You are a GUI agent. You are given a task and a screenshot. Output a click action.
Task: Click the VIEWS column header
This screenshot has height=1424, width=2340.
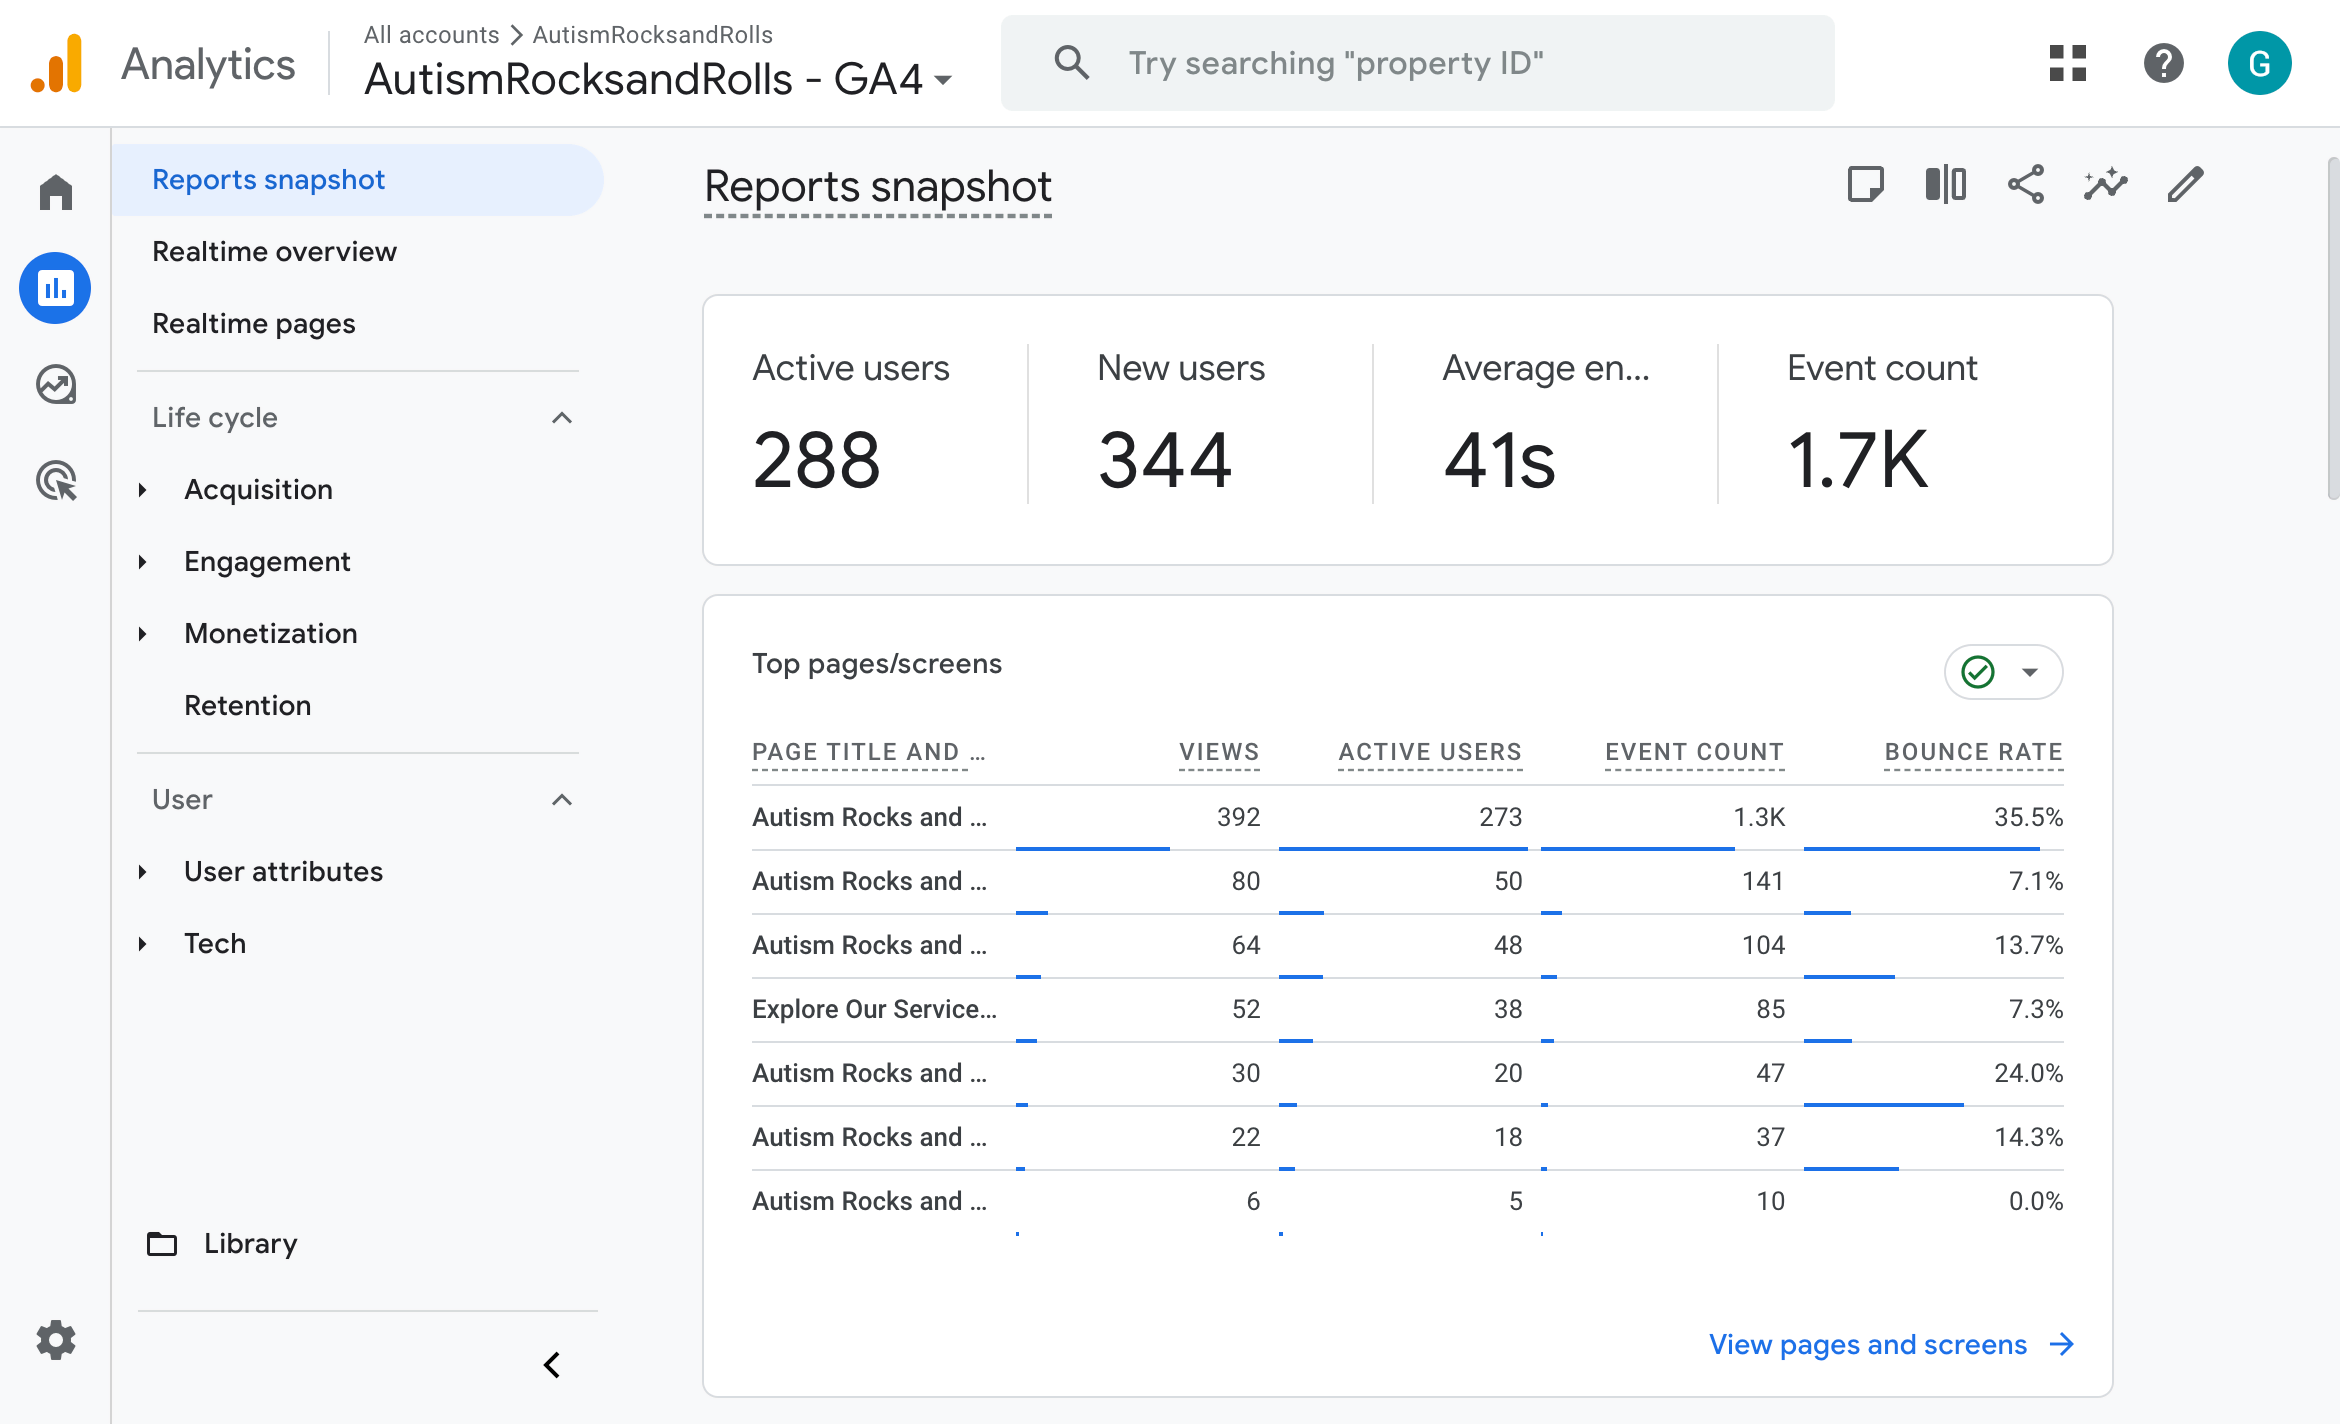click(x=1219, y=752)
